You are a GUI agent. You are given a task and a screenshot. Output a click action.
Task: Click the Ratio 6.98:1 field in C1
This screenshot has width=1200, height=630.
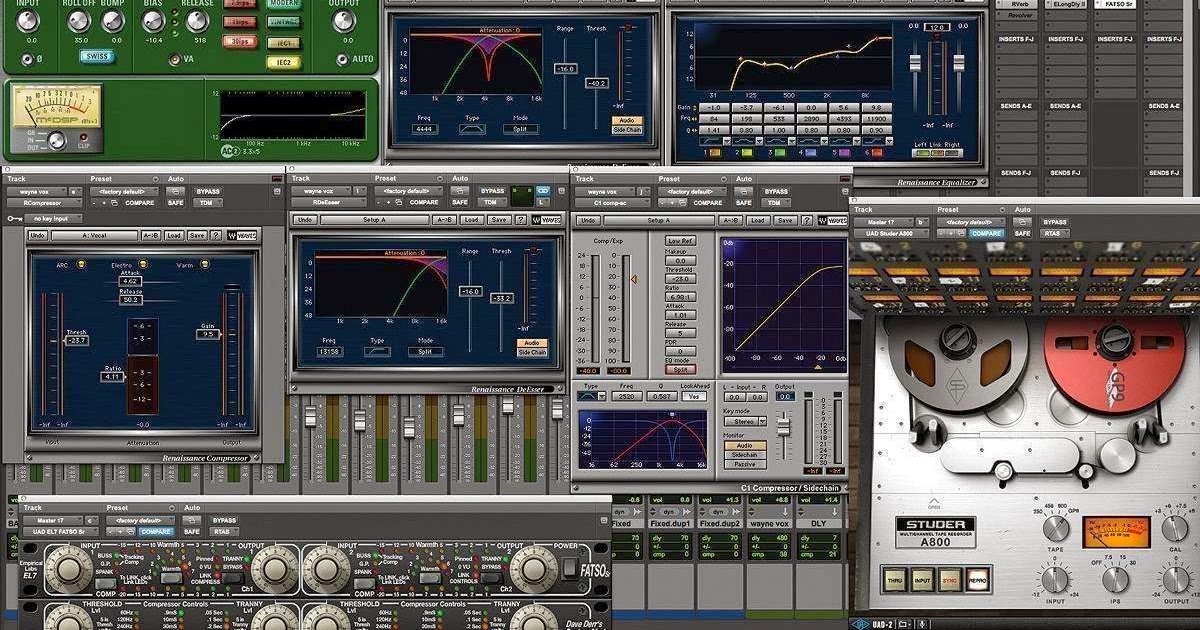click(681, 296)
